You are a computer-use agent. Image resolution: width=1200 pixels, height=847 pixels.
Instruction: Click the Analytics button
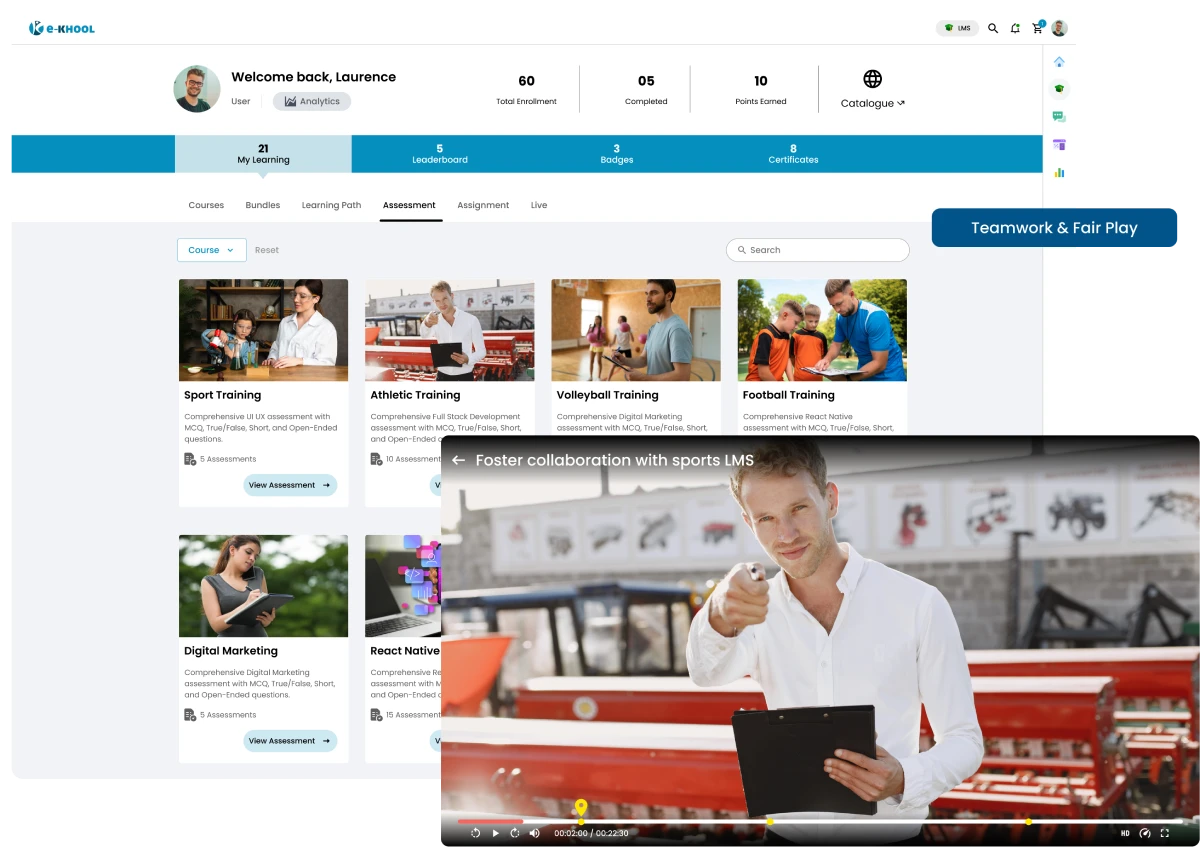point(312,101)
